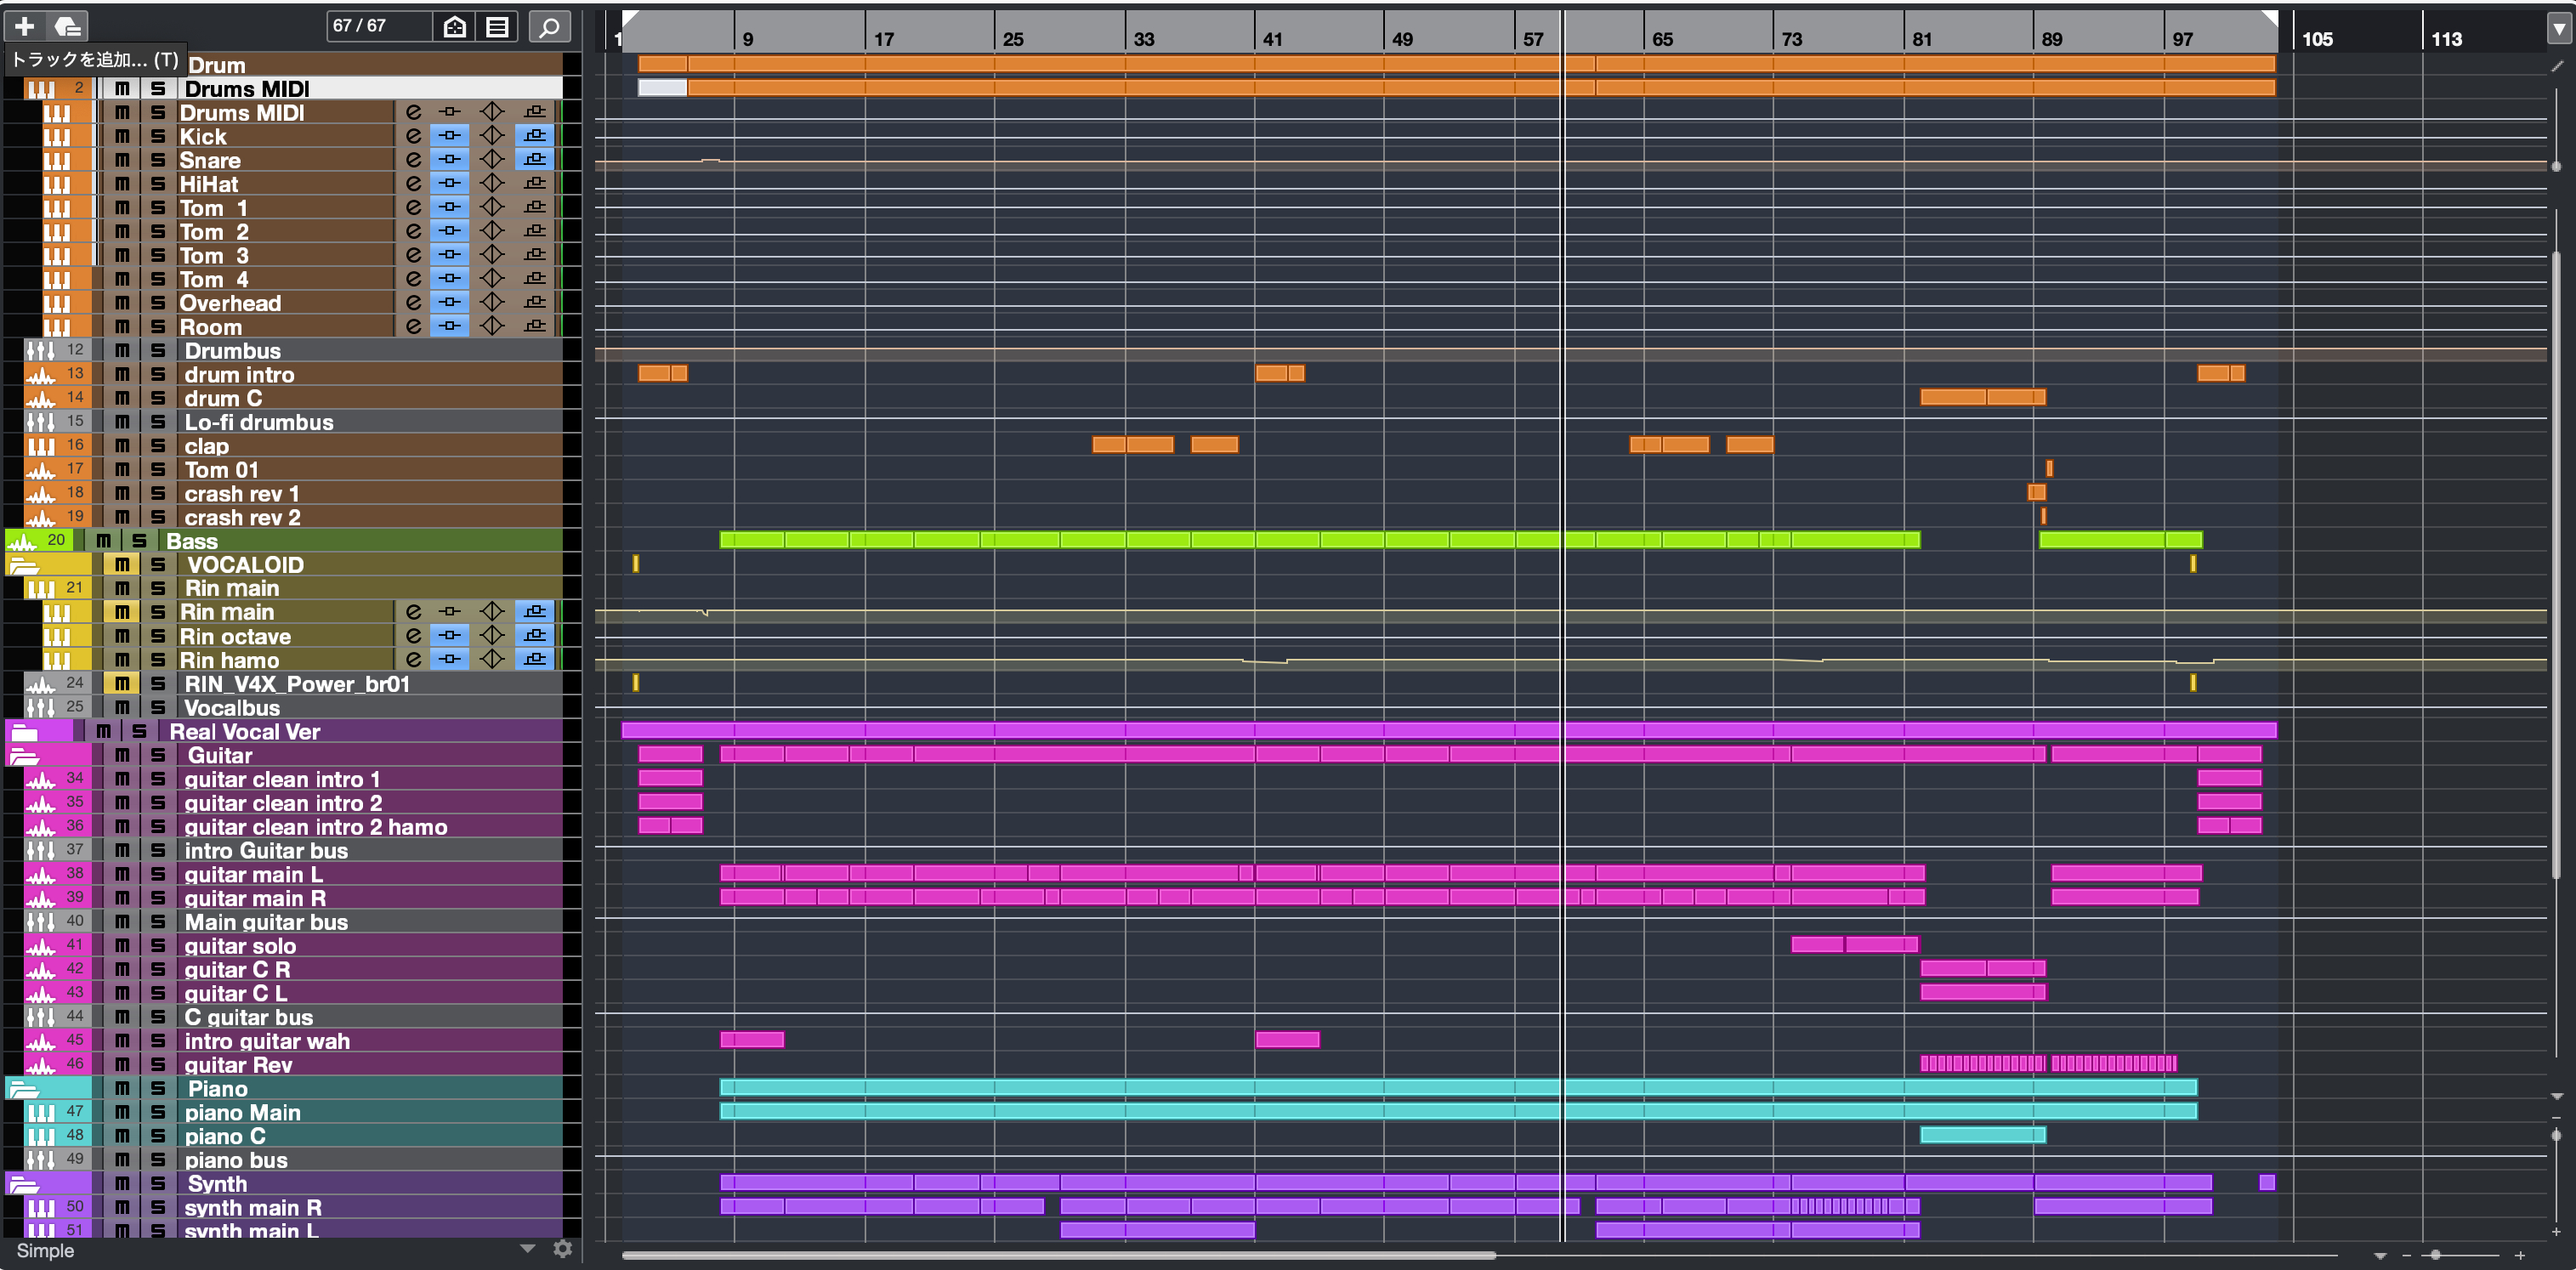
Task: Open the track presets button beside plus
Action: (68, 26)
